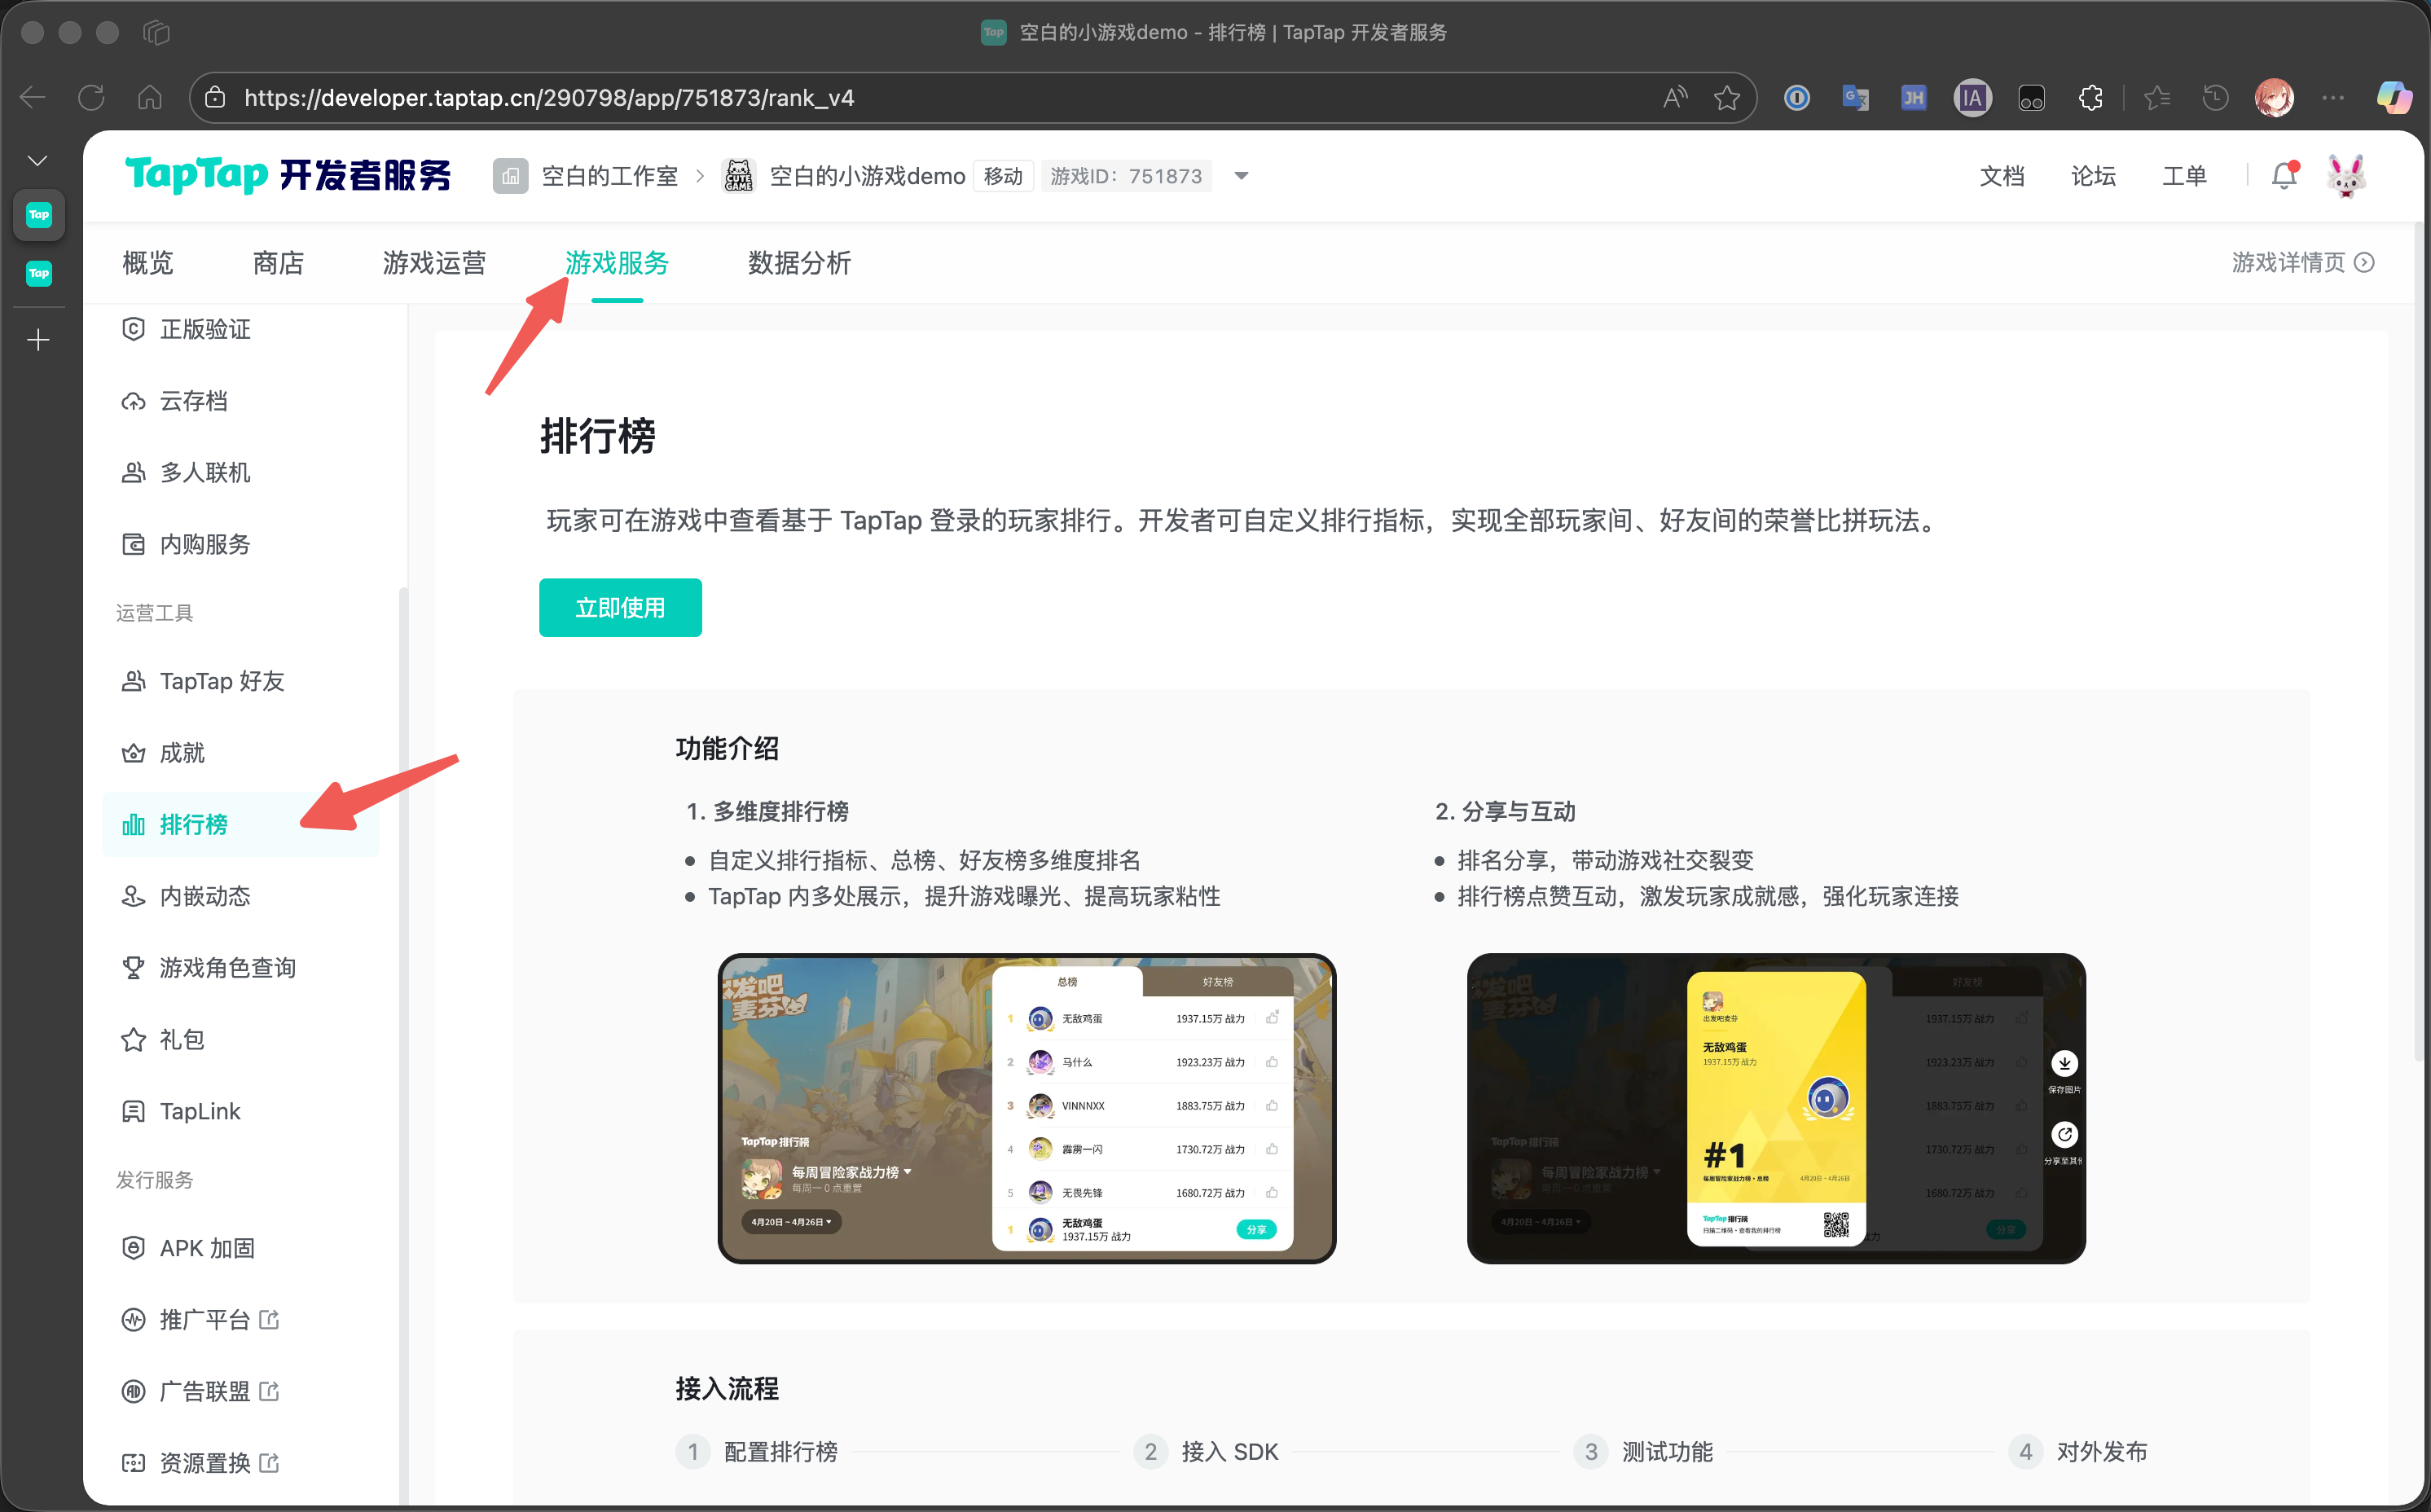Click the IA extension icon
Screen dimensions: 2431x1512
[1973, 98]
